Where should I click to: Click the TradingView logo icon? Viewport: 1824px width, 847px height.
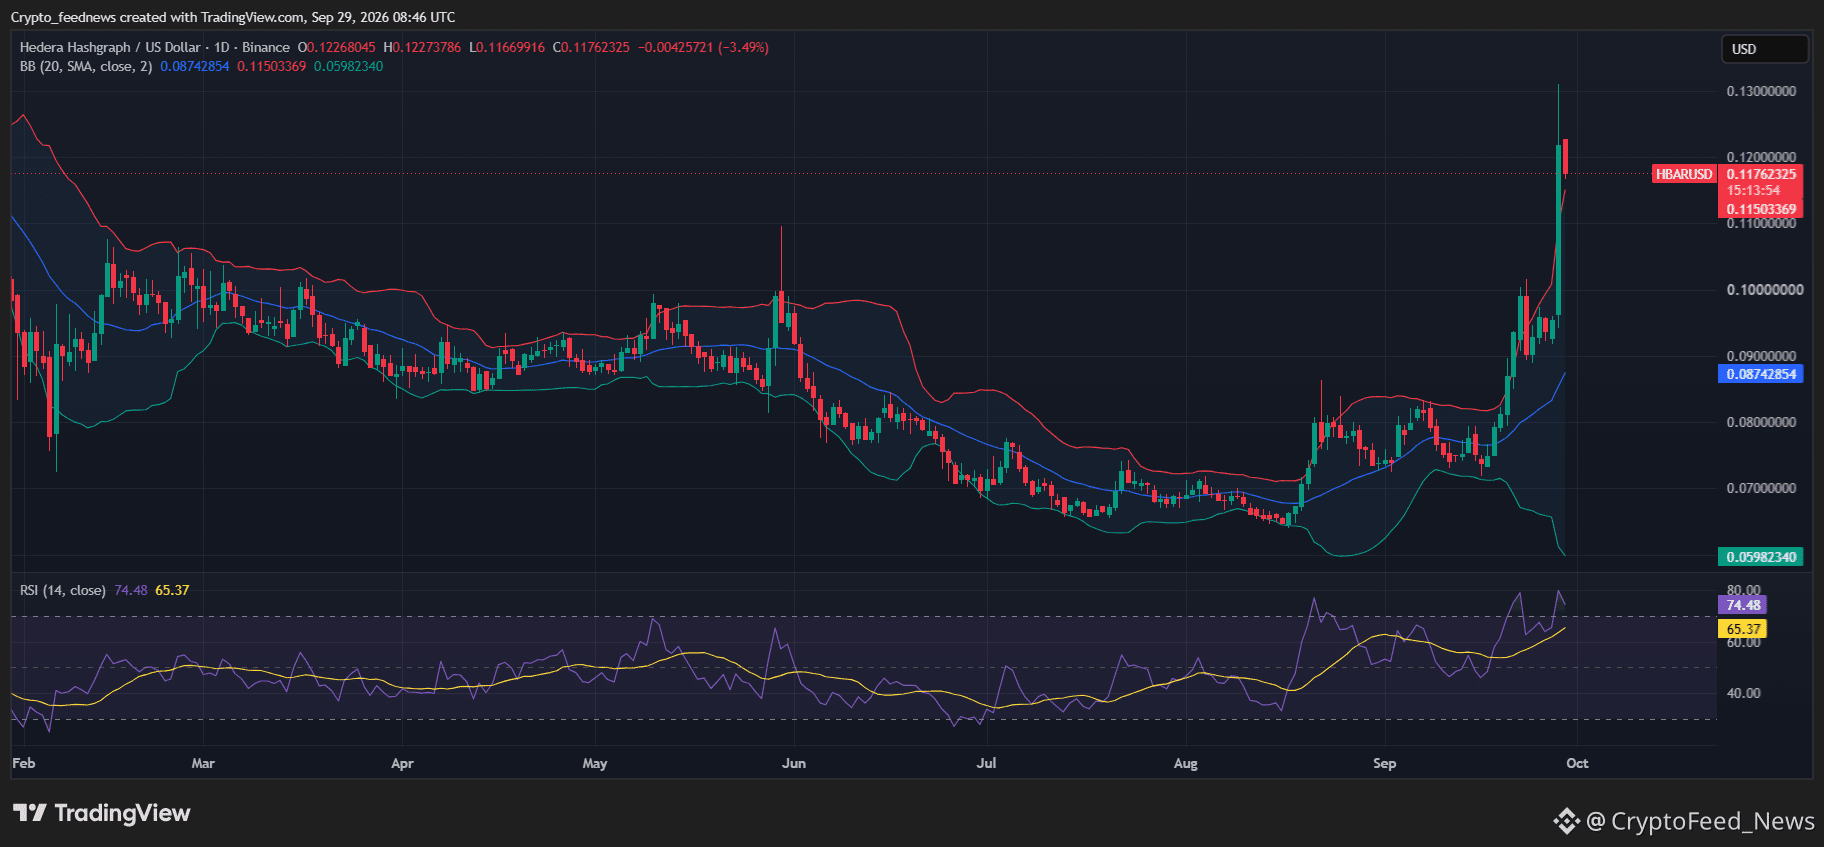[x=29, y=813]
